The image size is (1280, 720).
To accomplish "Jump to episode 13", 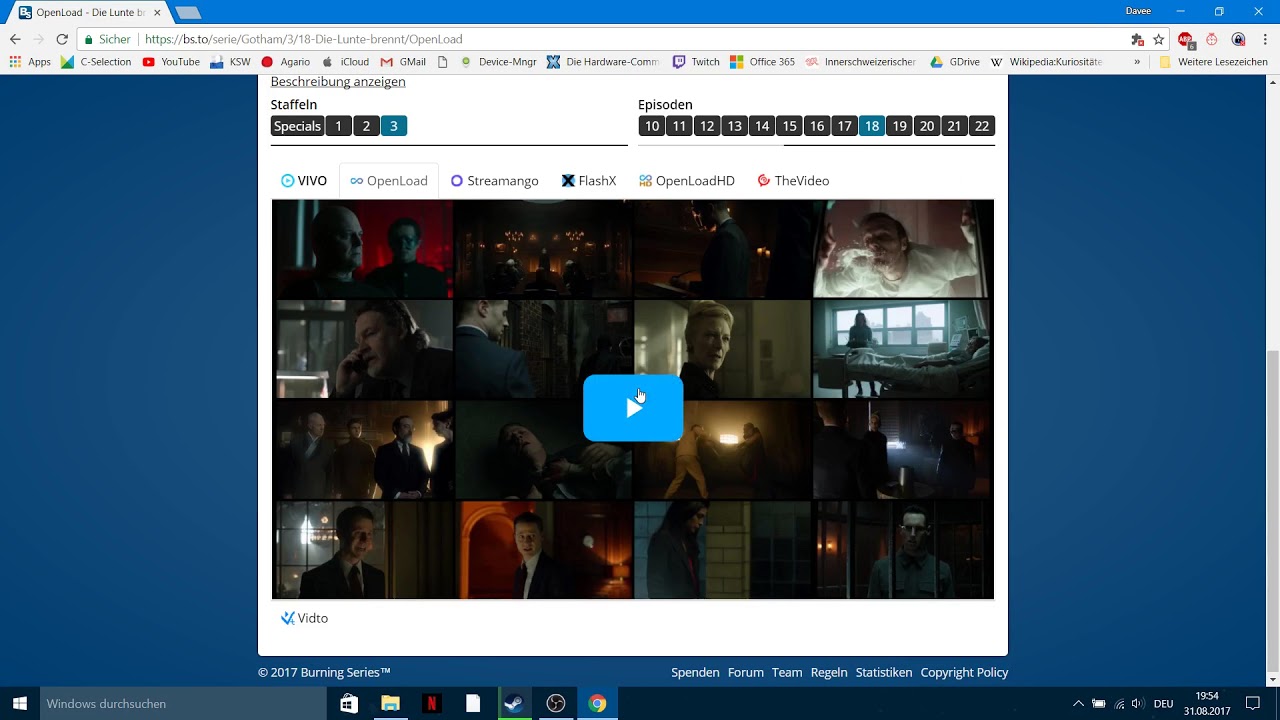I will [734, 126].
